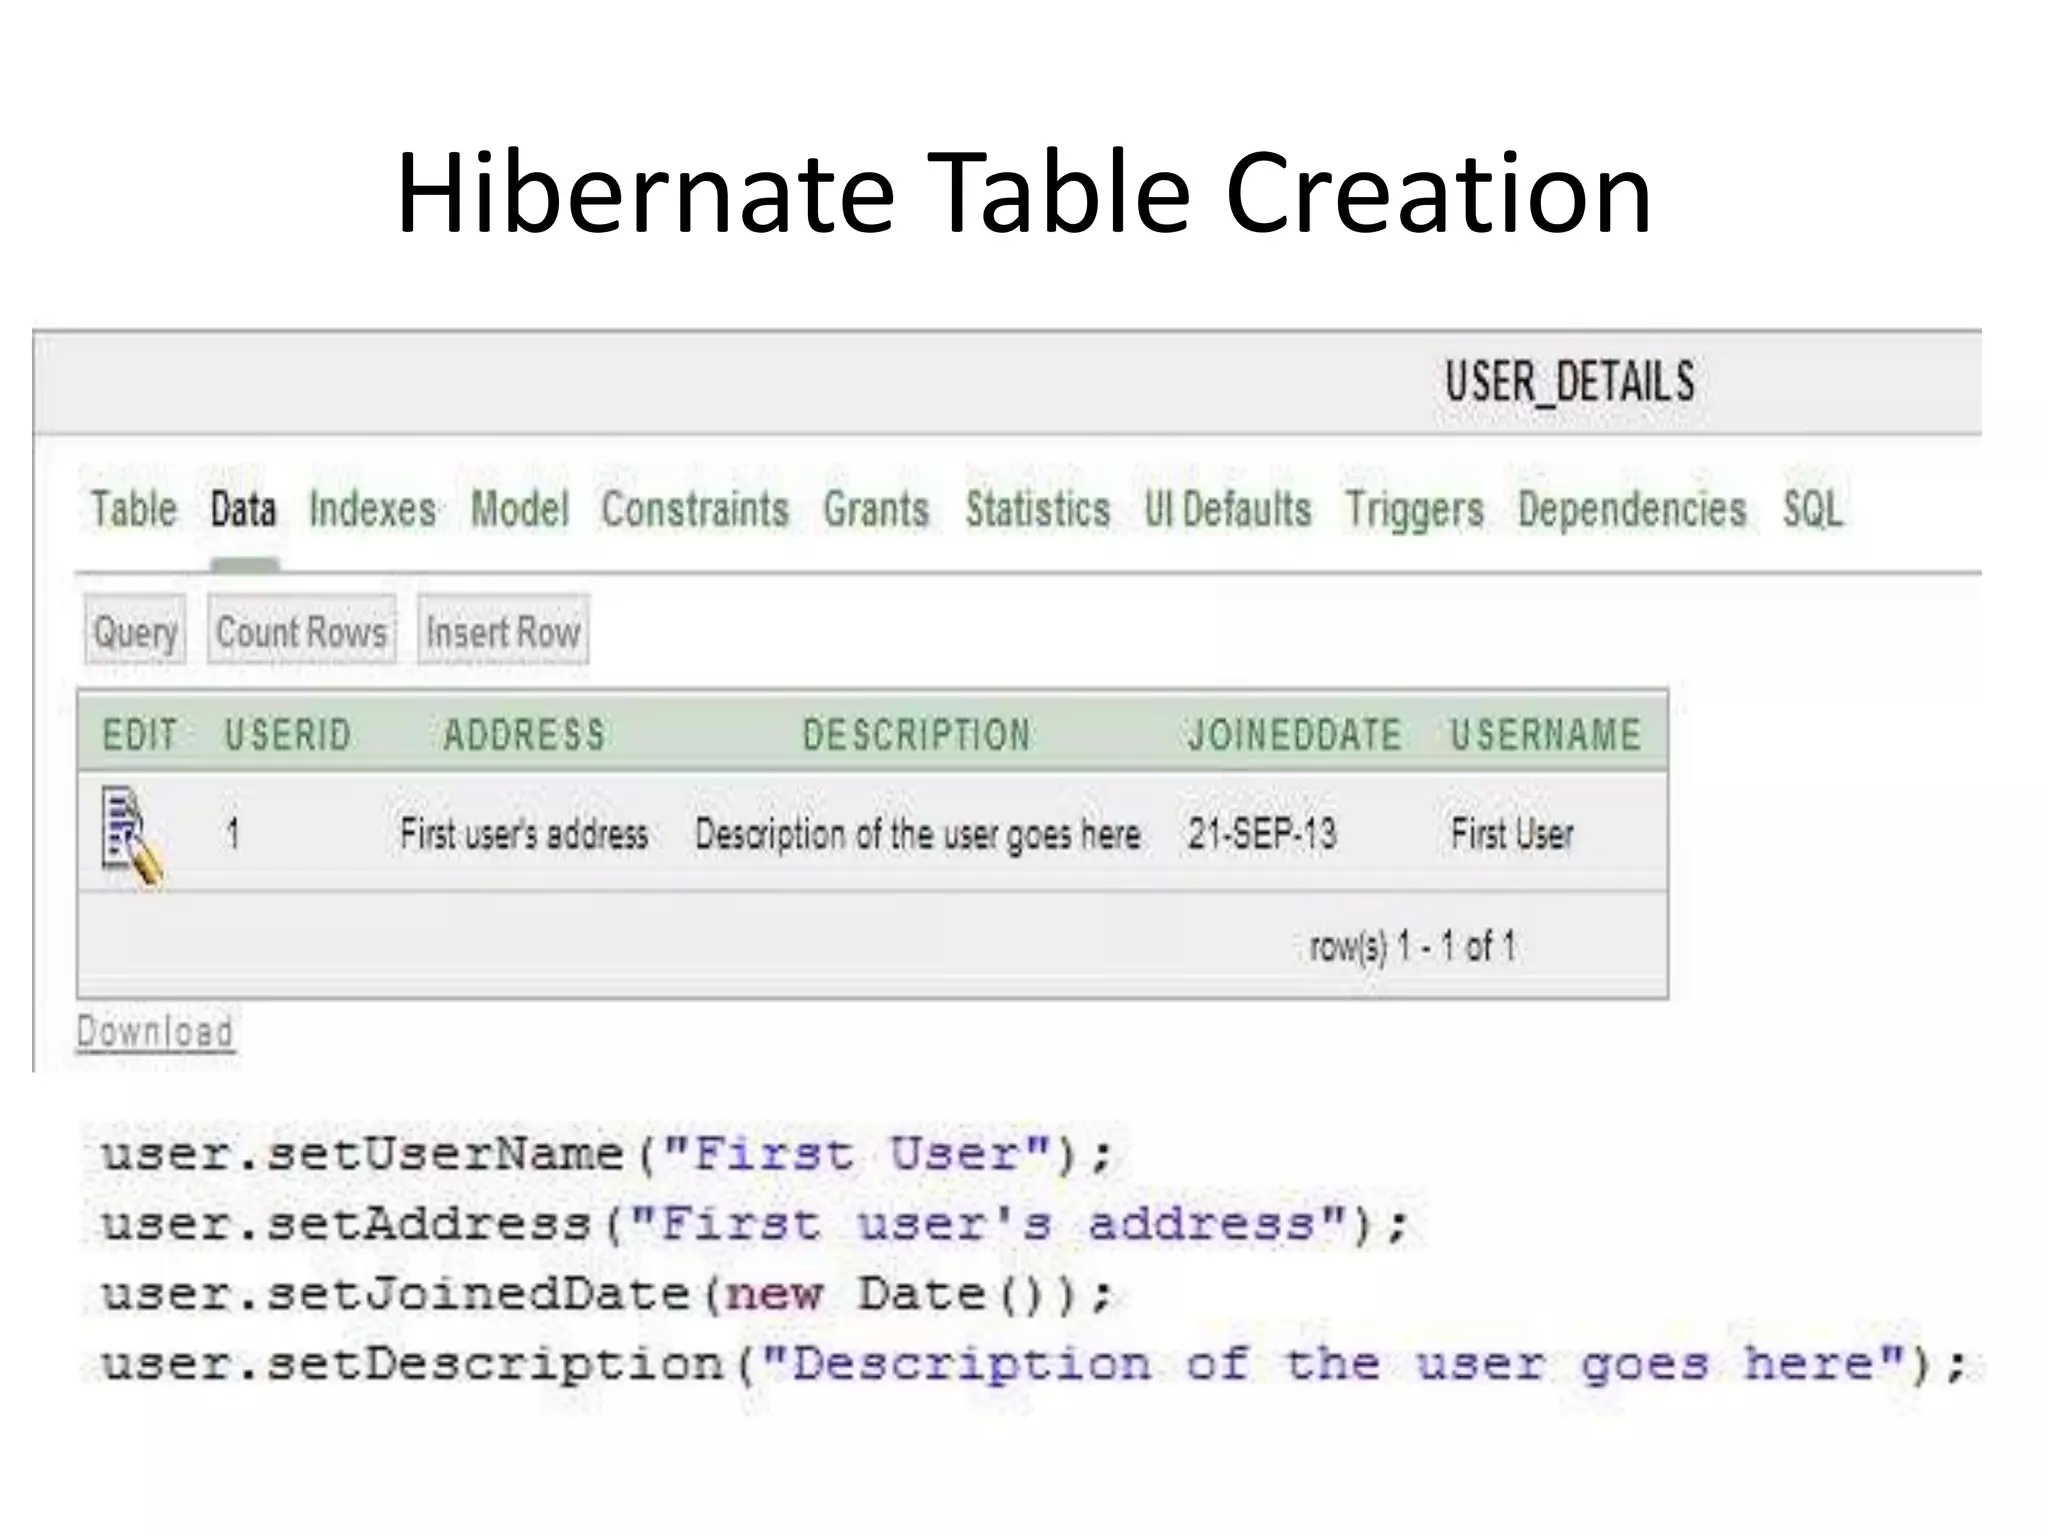Click the Hibernate Table Creation heading
This screenshot has height=1536, width=2048.
click(1024, 192)
